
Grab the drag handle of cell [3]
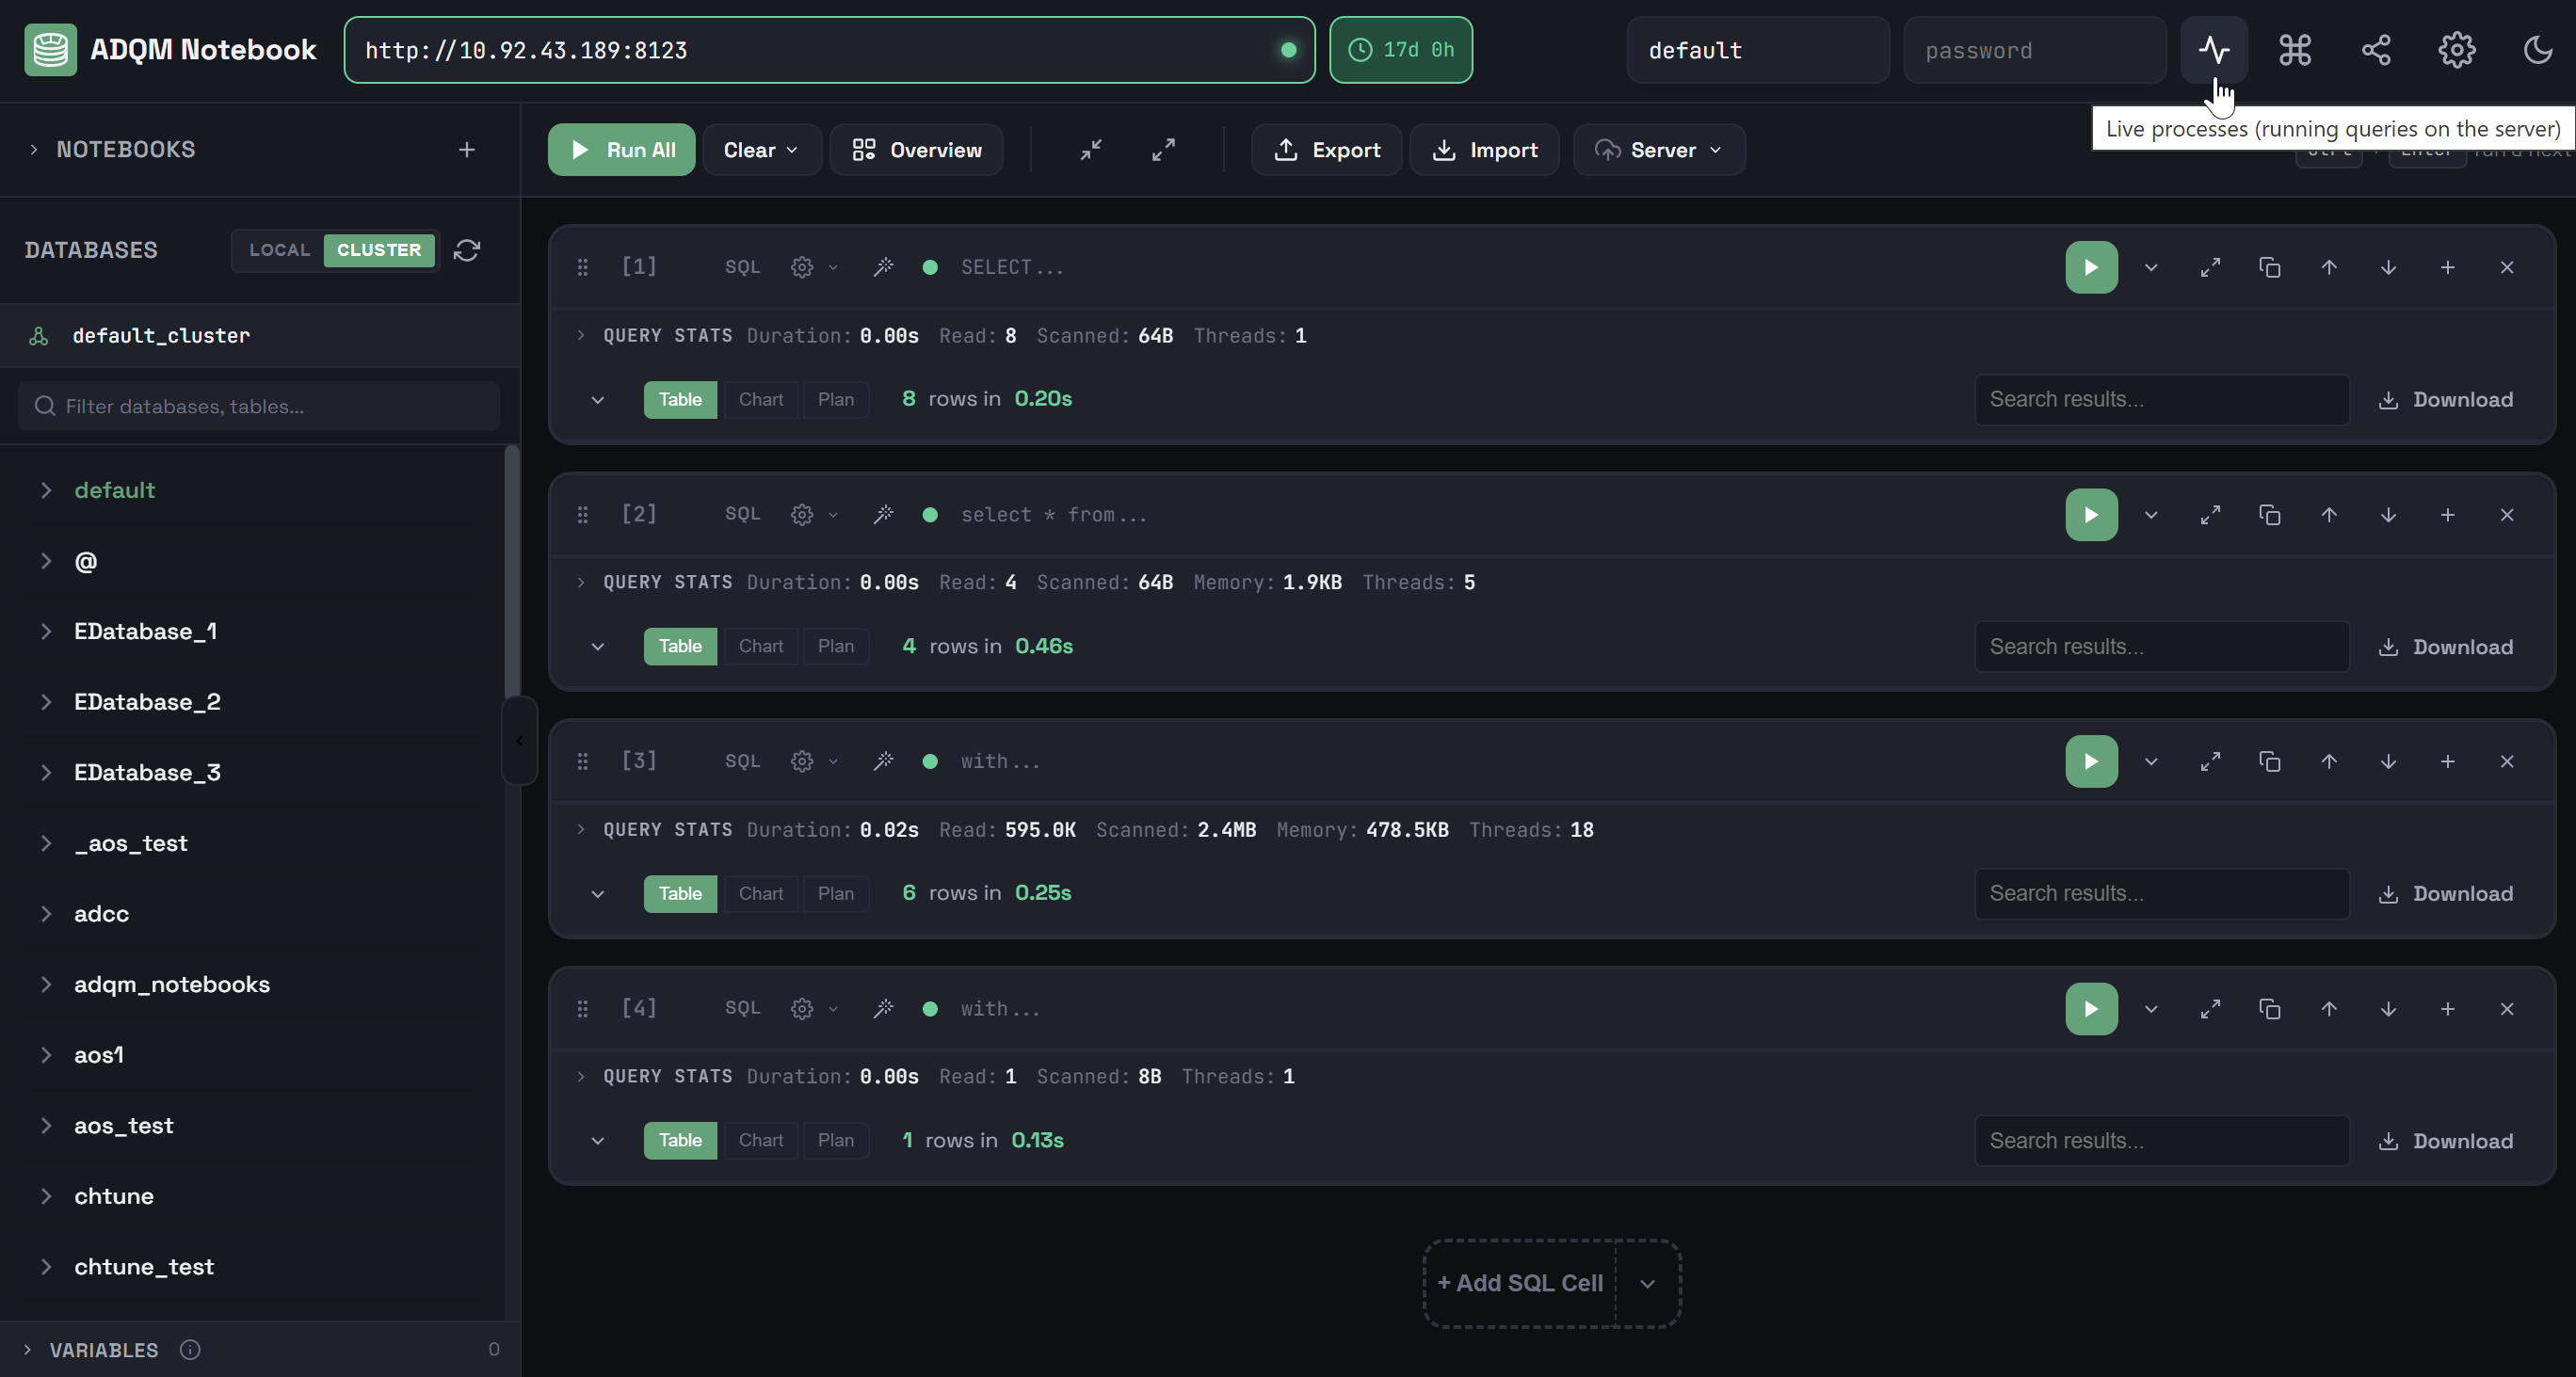pos(582,762)
